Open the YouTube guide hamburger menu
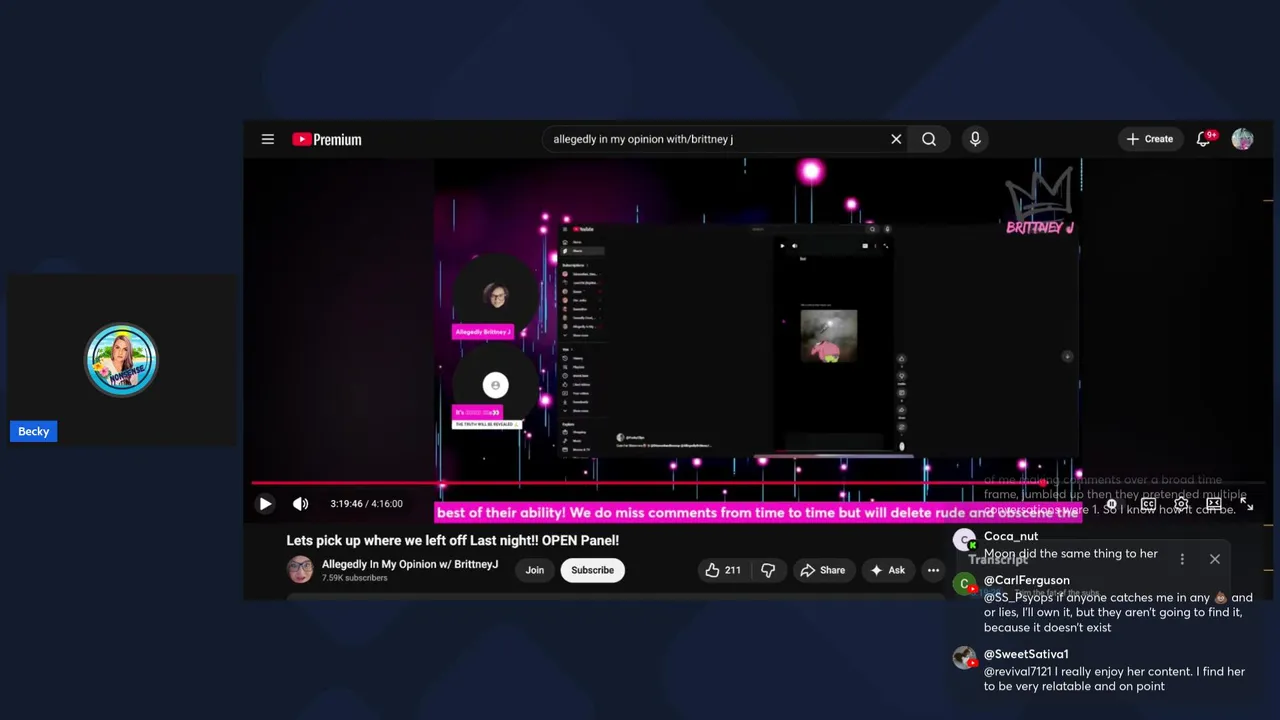The height and width of the screenshot is (720, 1280). pyautogui.click(x=268, y=139)
